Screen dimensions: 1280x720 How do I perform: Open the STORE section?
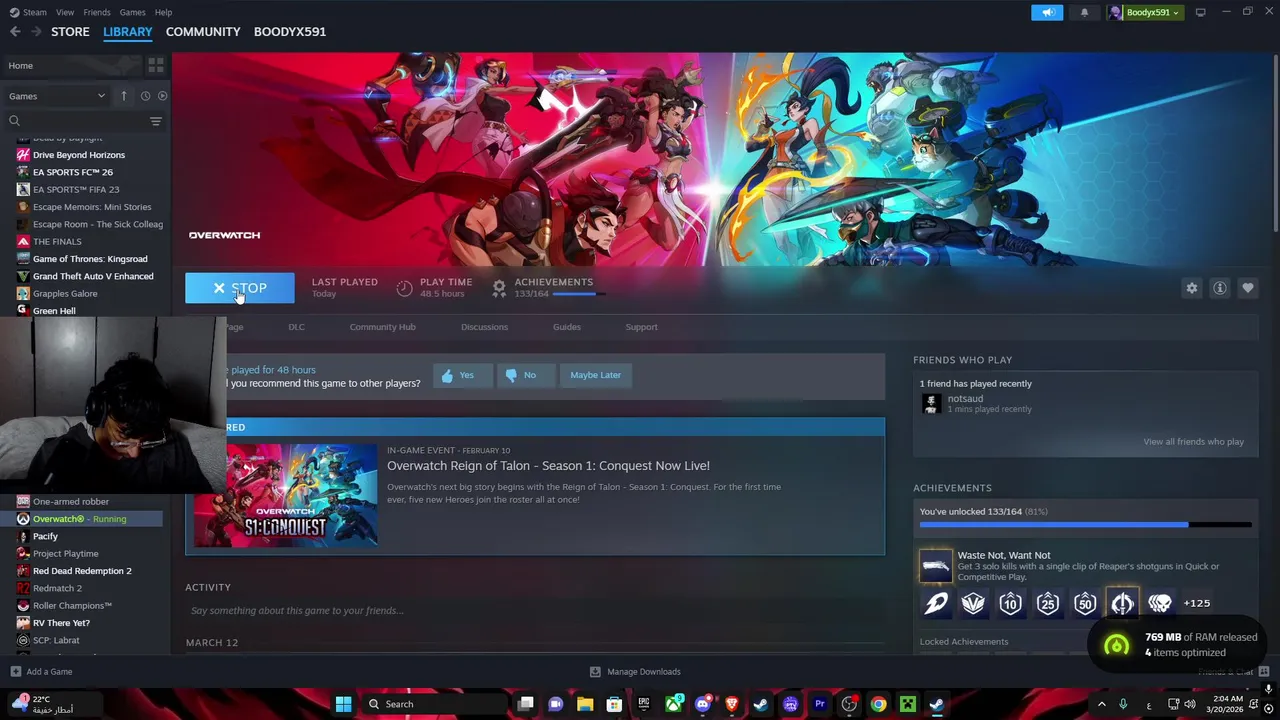point(70,32)
